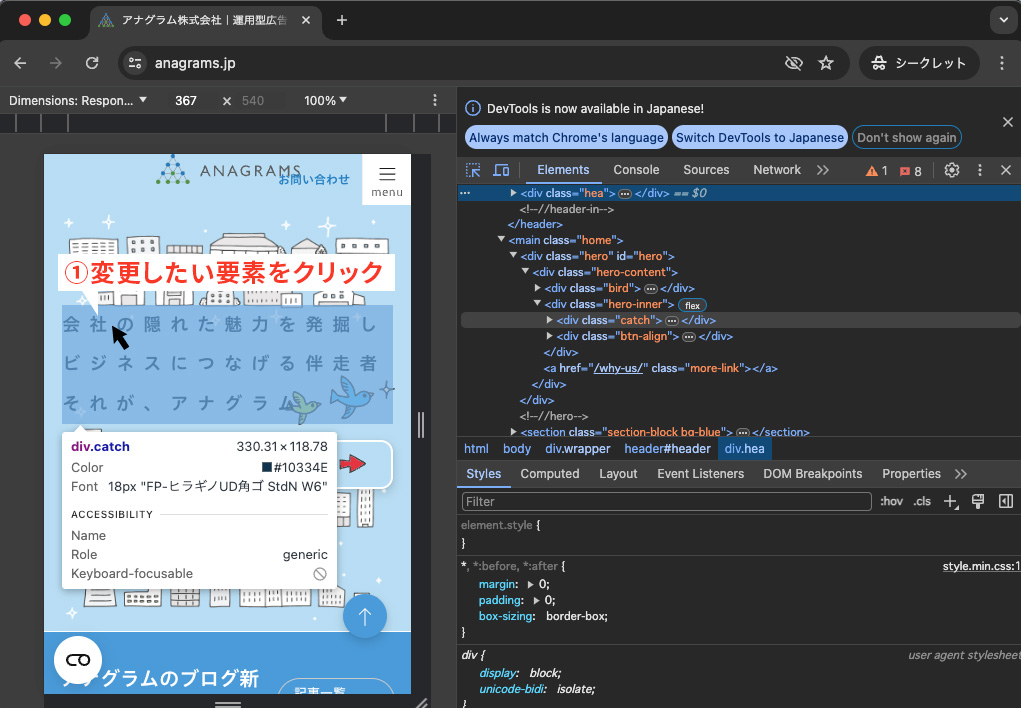Image resolution: width=1021 pixels, height=708 pixels.
Task: Toggle the :hov element state panel
Action: click(x=891, y=501)
